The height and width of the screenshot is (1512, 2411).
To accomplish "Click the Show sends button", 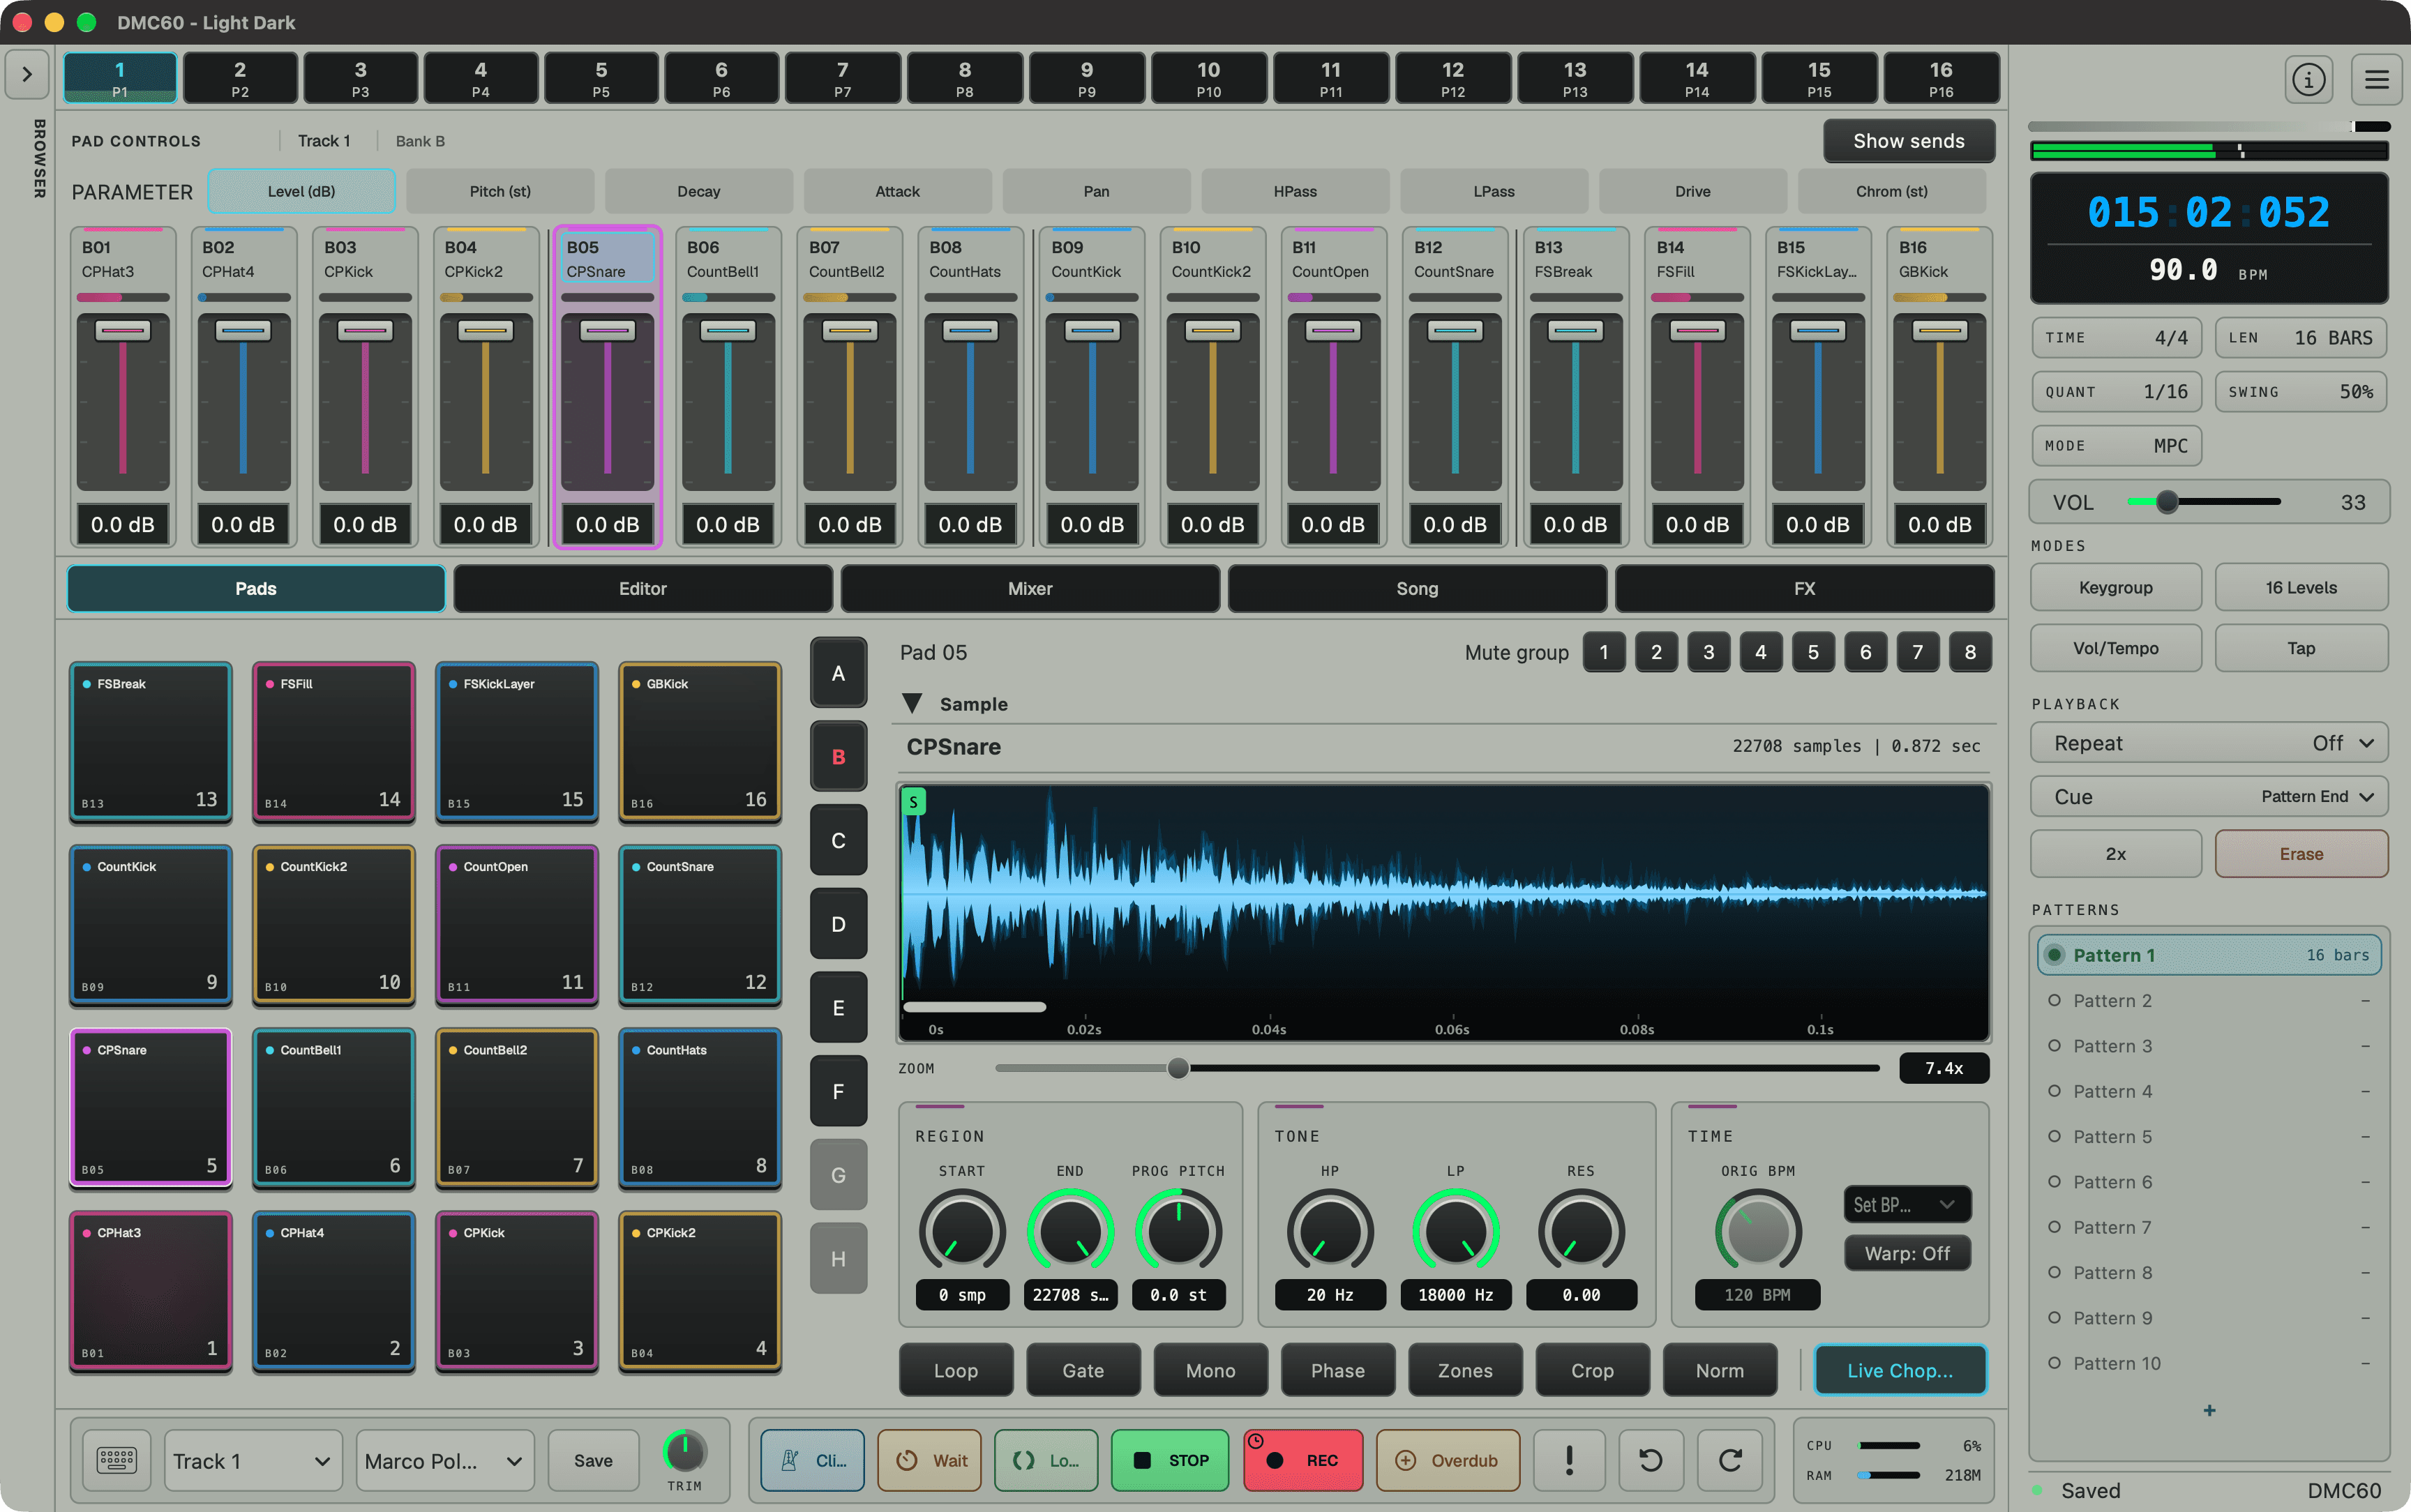I will click(x=1908, y=141).
